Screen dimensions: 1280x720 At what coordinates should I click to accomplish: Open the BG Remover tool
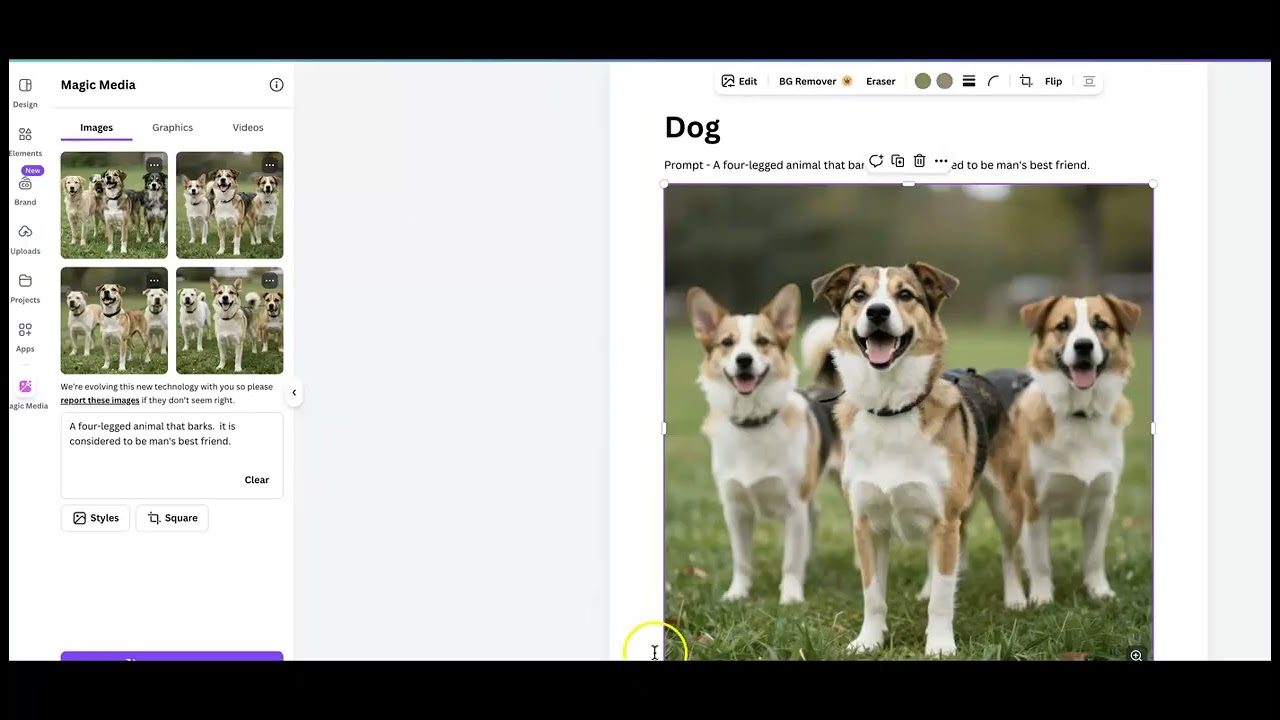[815, 81]
